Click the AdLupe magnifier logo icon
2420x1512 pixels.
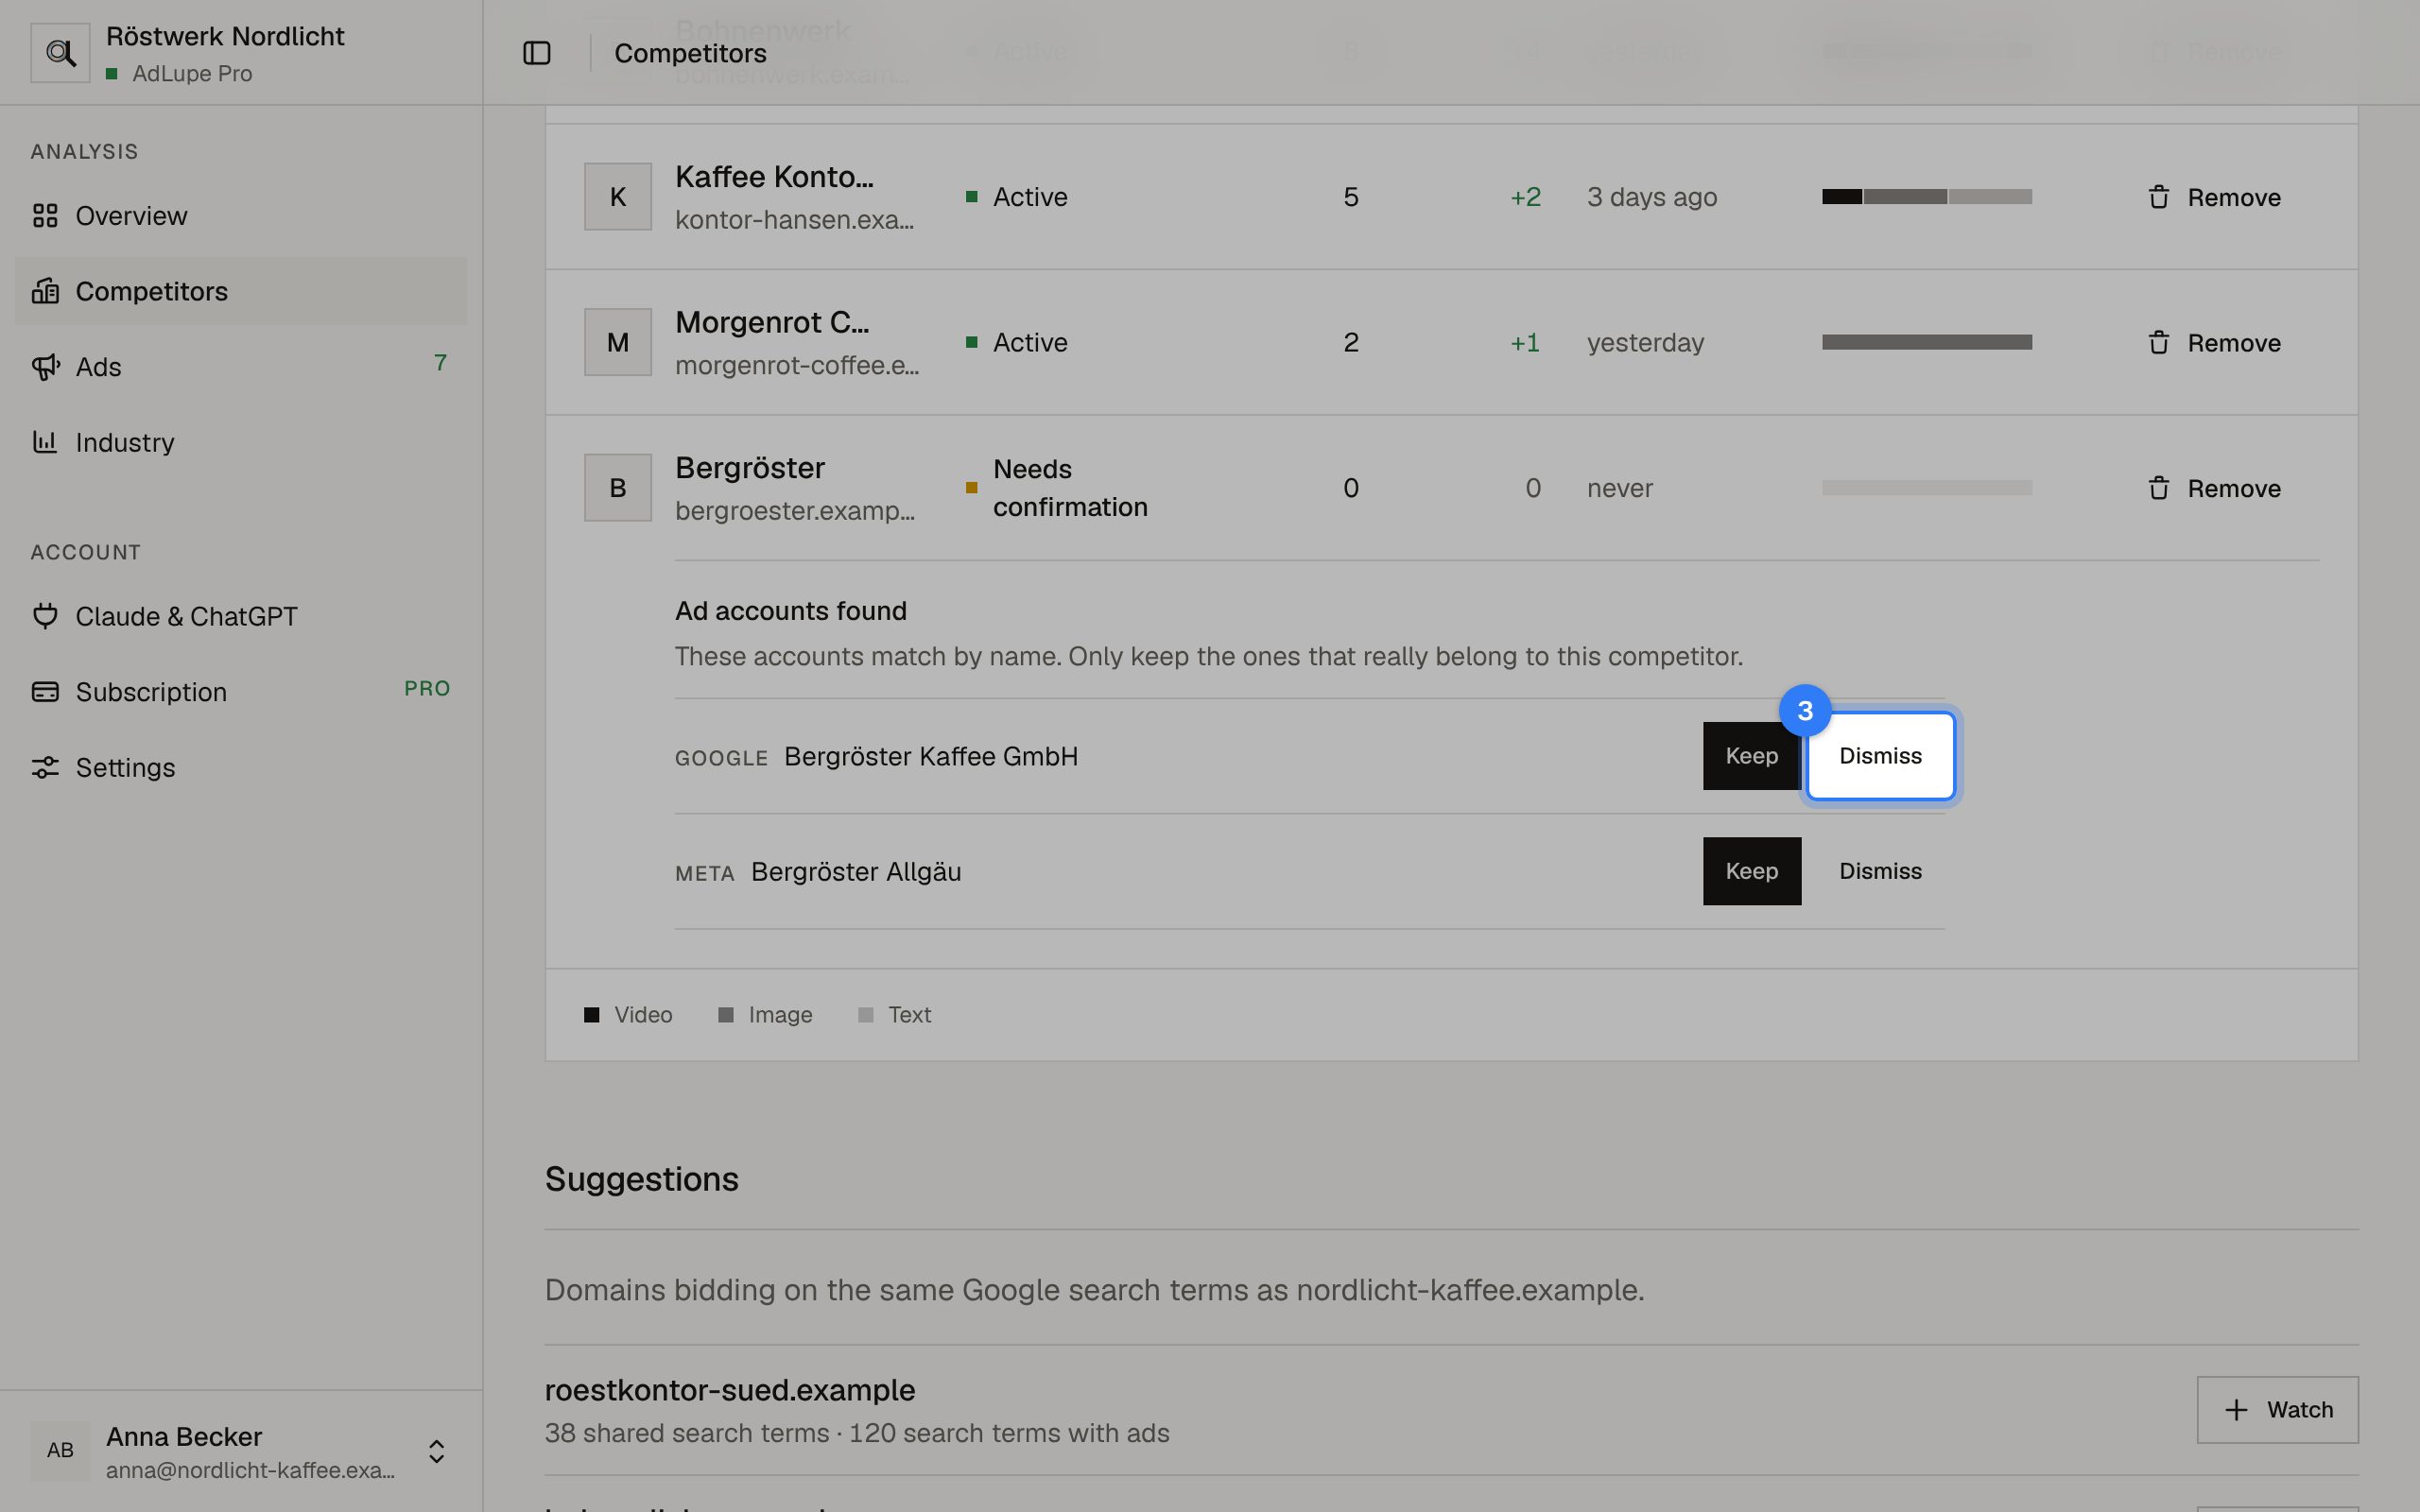coord(60,53)
